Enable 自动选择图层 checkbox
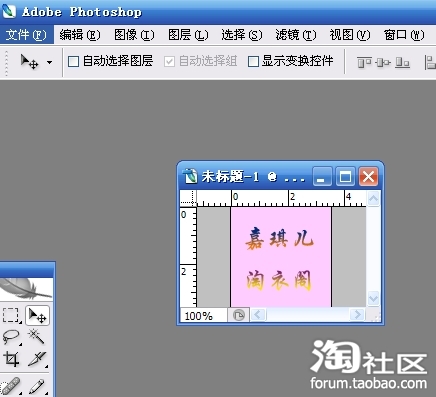This screenshot has width=436, height=397. (73, 62)
